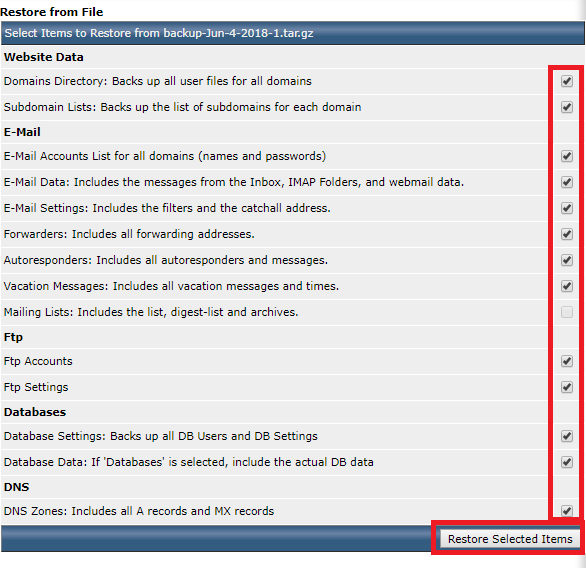Uncheck the Ftp Accounts checkbox
Viewport: 586px width, 568px height.
567,361
